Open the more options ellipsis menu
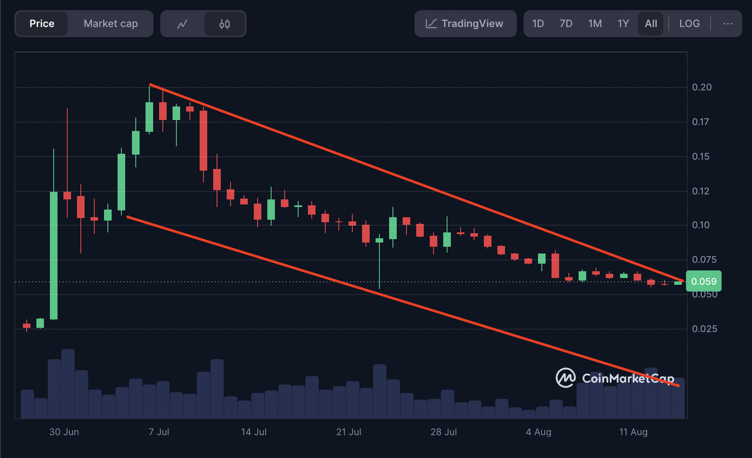The width and height of the screenshot is (752, 458). 727,24
